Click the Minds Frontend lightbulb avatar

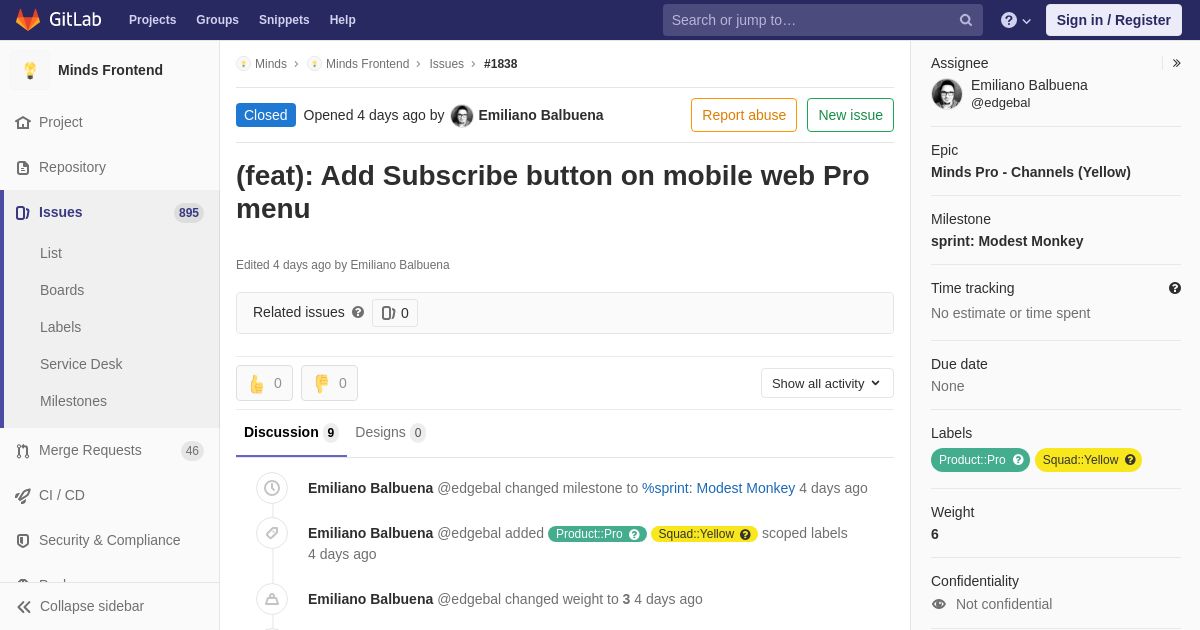click(30, 70)
